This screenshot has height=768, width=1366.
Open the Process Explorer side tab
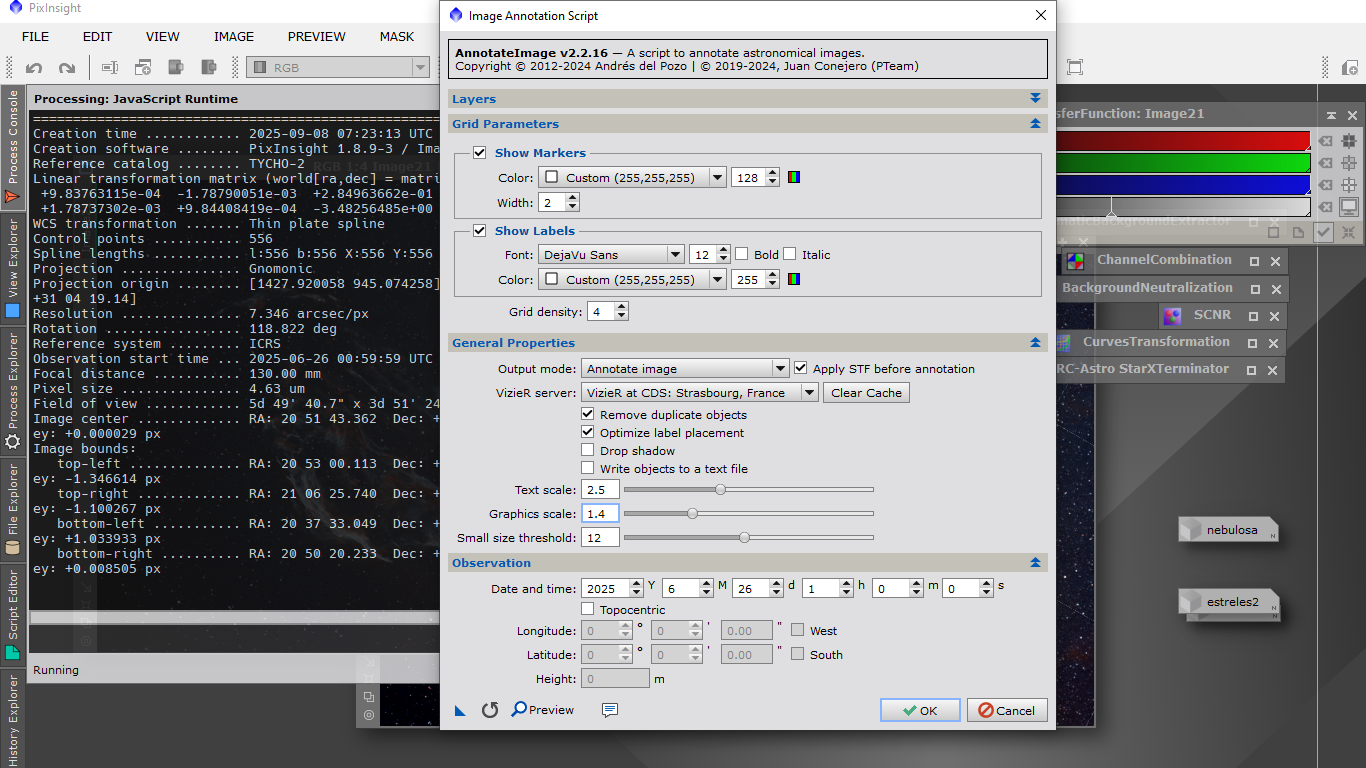click(13, 391)
